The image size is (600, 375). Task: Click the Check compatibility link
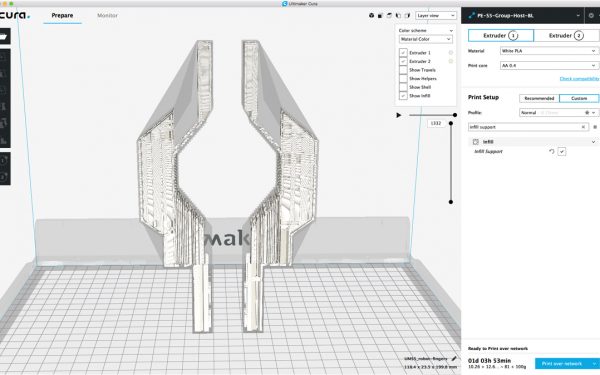pos(579,79)
